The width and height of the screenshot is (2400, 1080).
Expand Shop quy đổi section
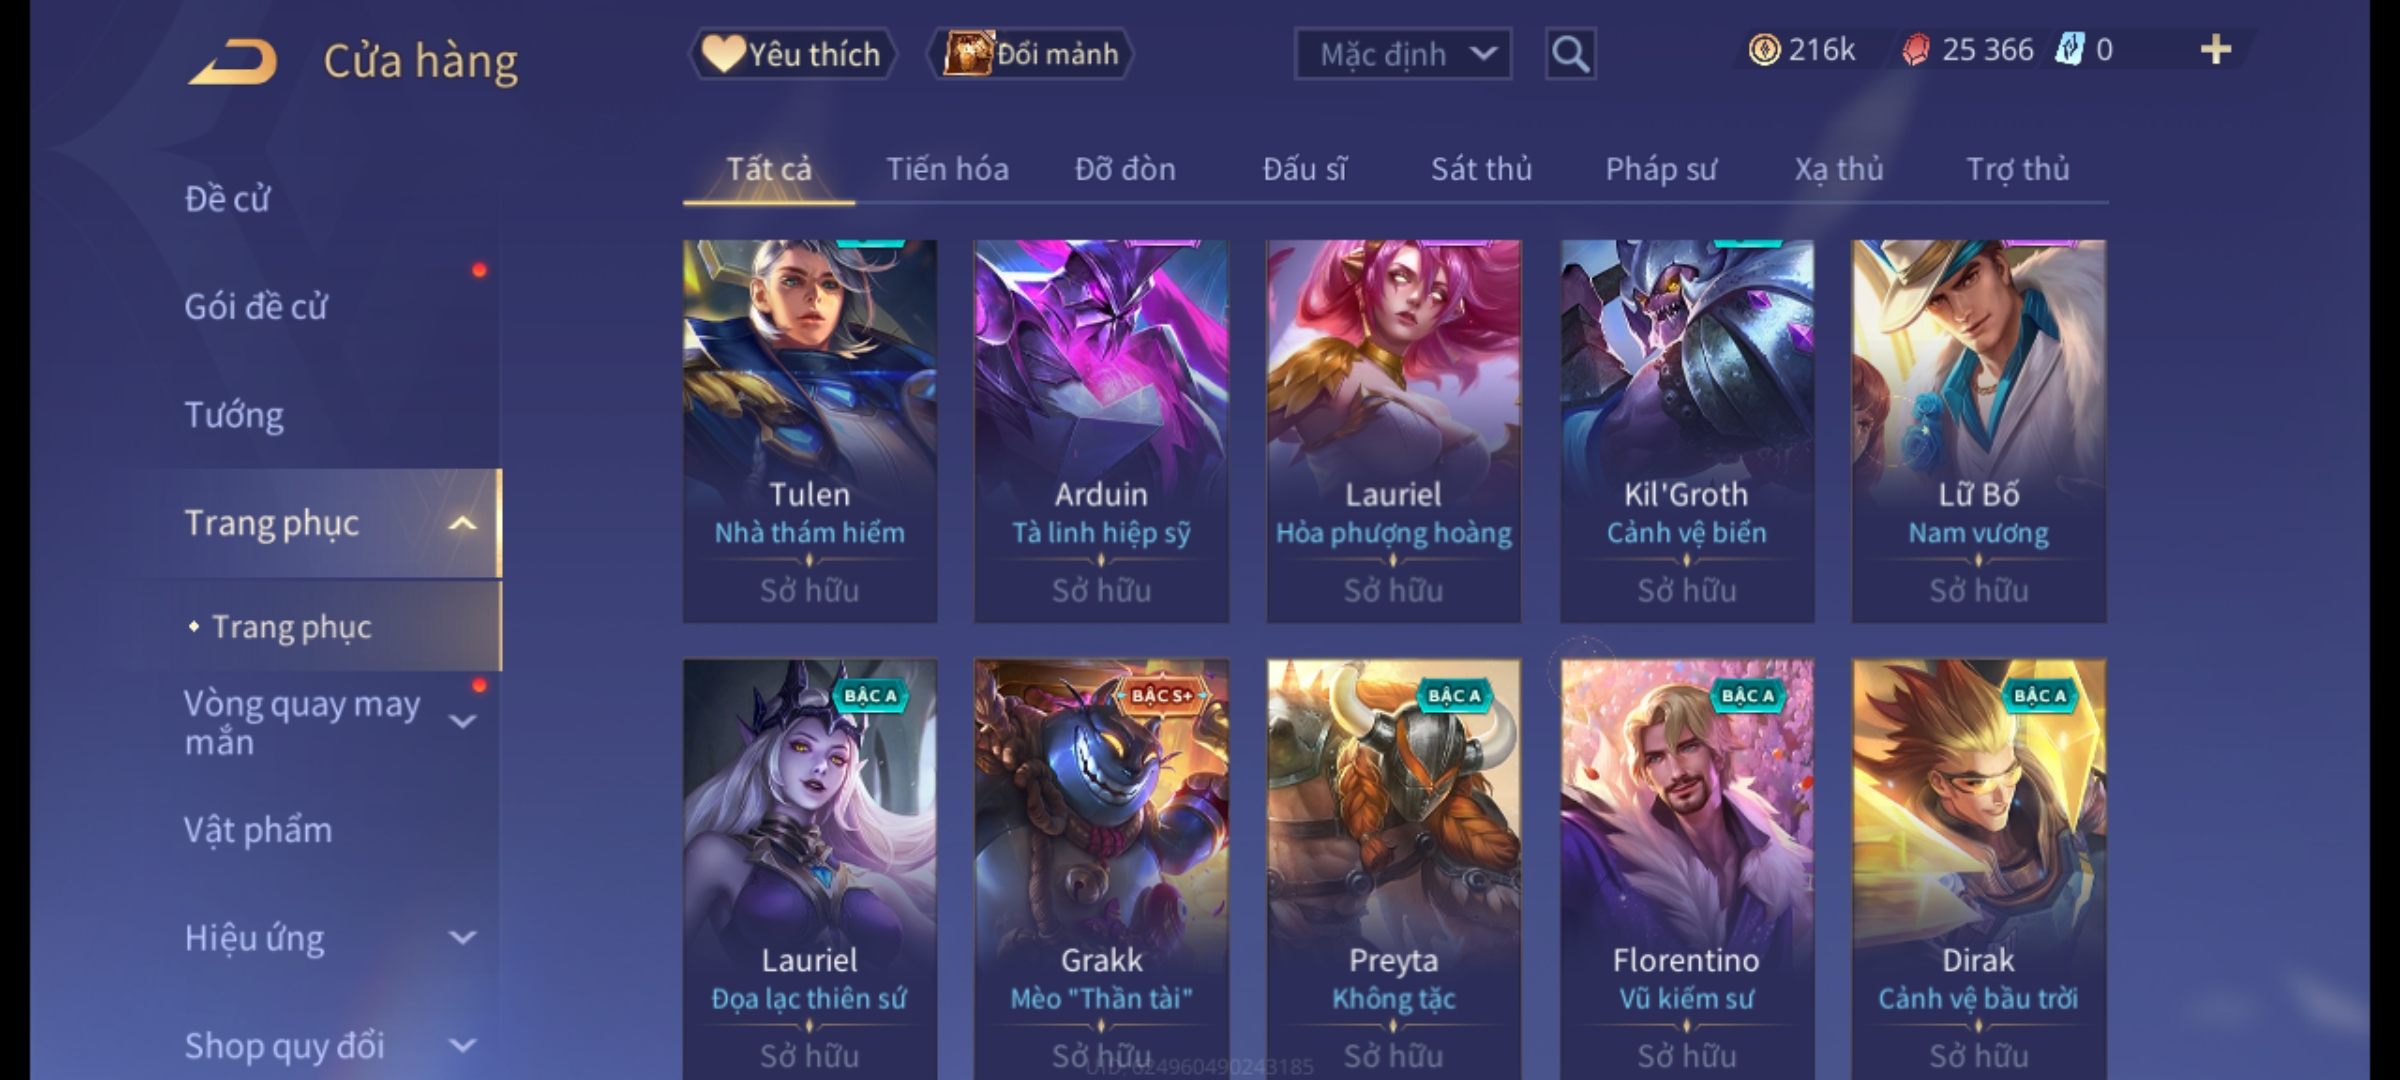462,1046
